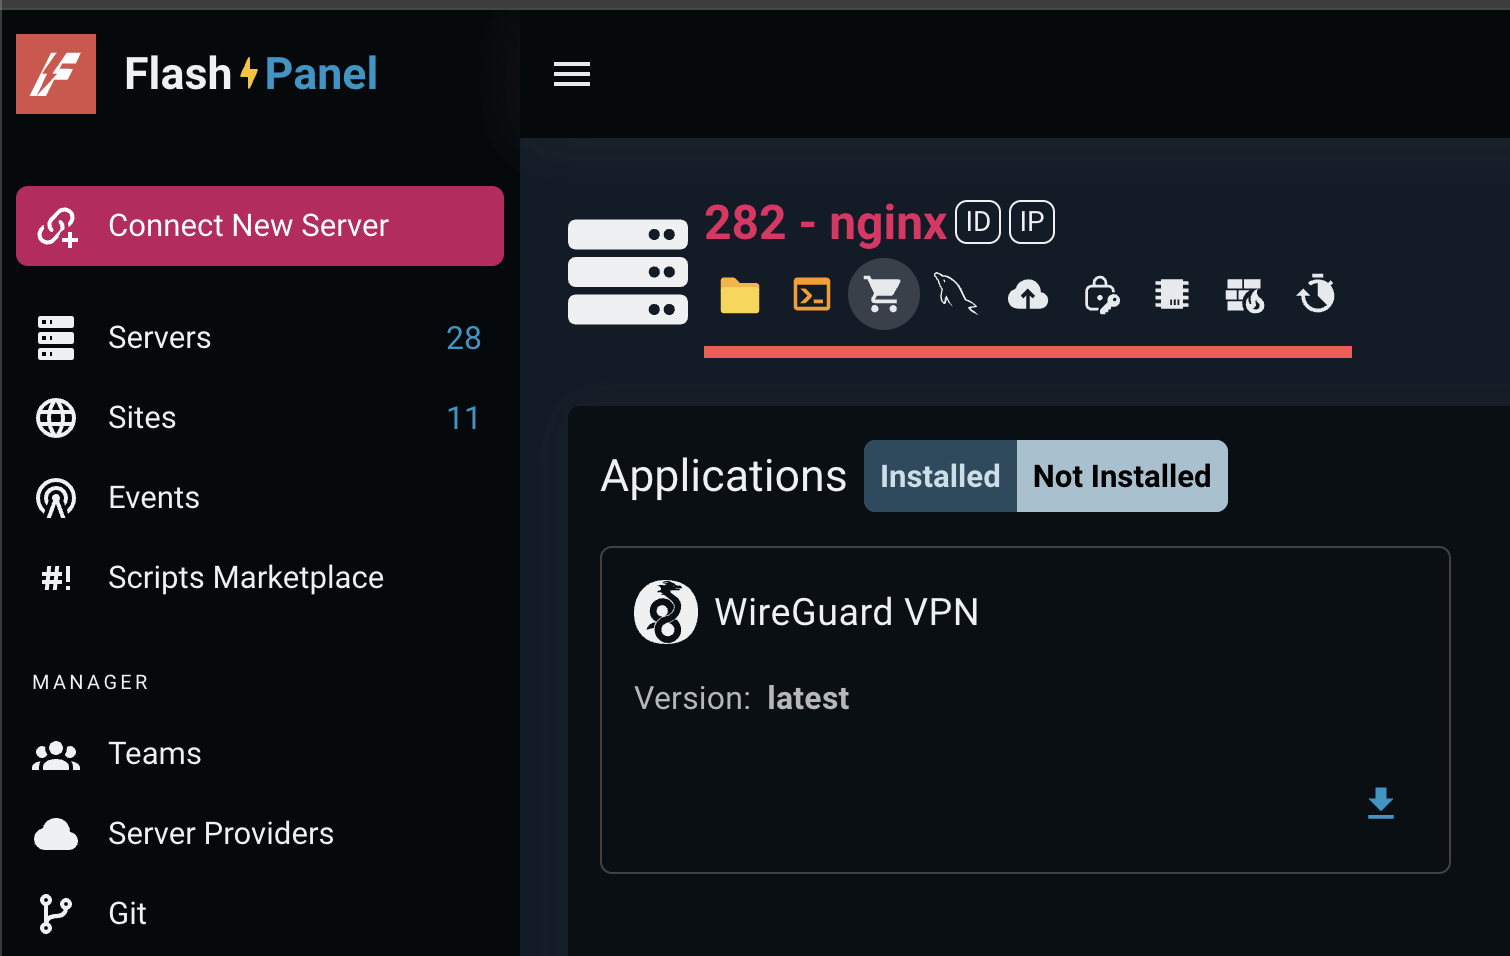Expand the navigation hamburger menu

(x=571, y=74)
